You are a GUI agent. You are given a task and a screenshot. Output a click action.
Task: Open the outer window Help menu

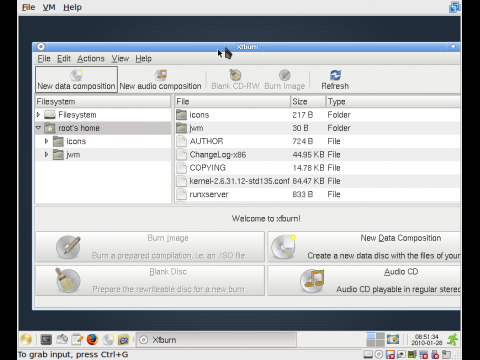(x=72, y=7)
